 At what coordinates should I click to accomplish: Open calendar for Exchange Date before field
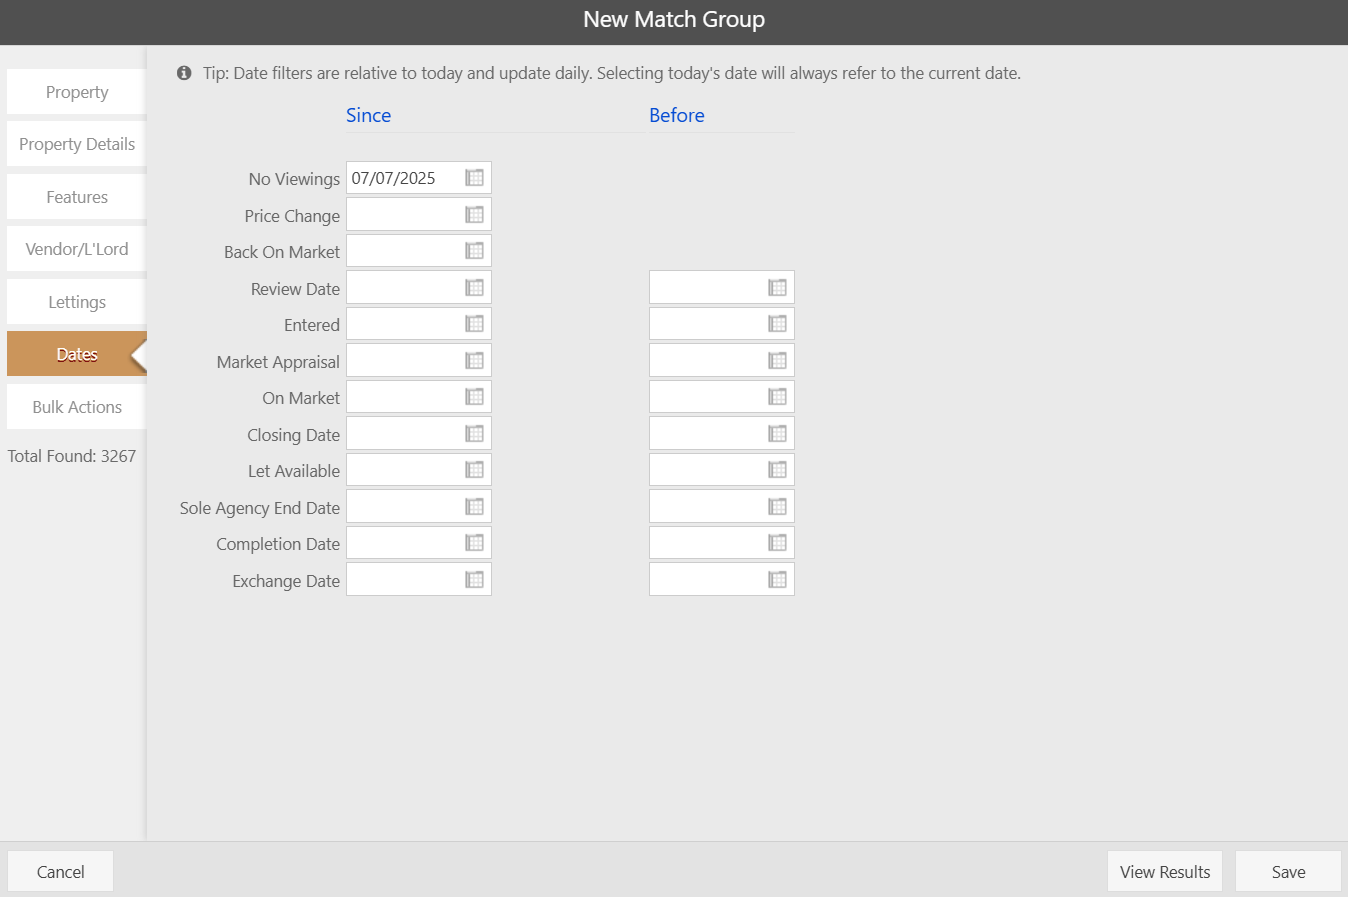[x=777, y=579]
